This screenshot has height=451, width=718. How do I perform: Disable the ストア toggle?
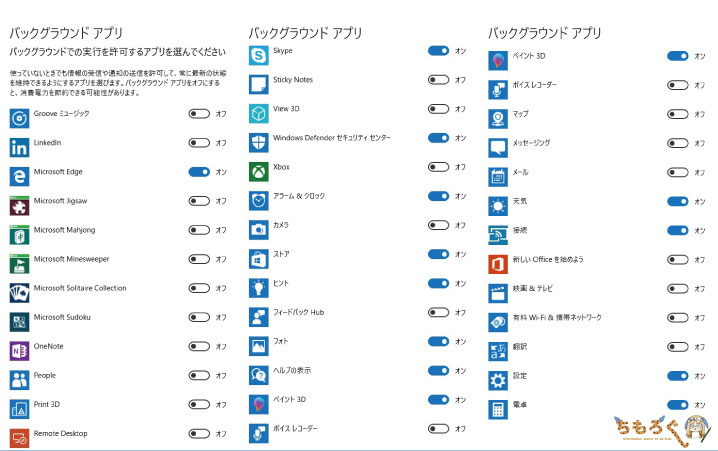click(x=439, y=254)
